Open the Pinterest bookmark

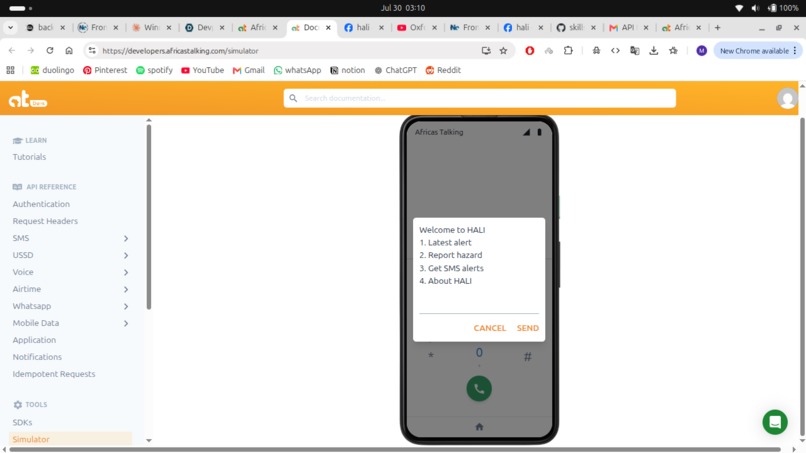[105, 70]
